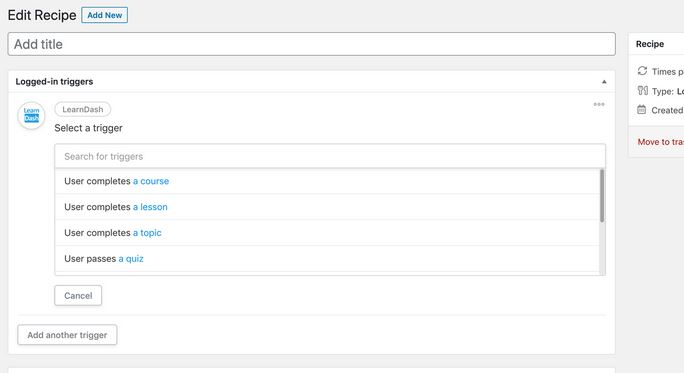Click Add another trigger button
The image size is (684, 373).
[x=67, y=335]
